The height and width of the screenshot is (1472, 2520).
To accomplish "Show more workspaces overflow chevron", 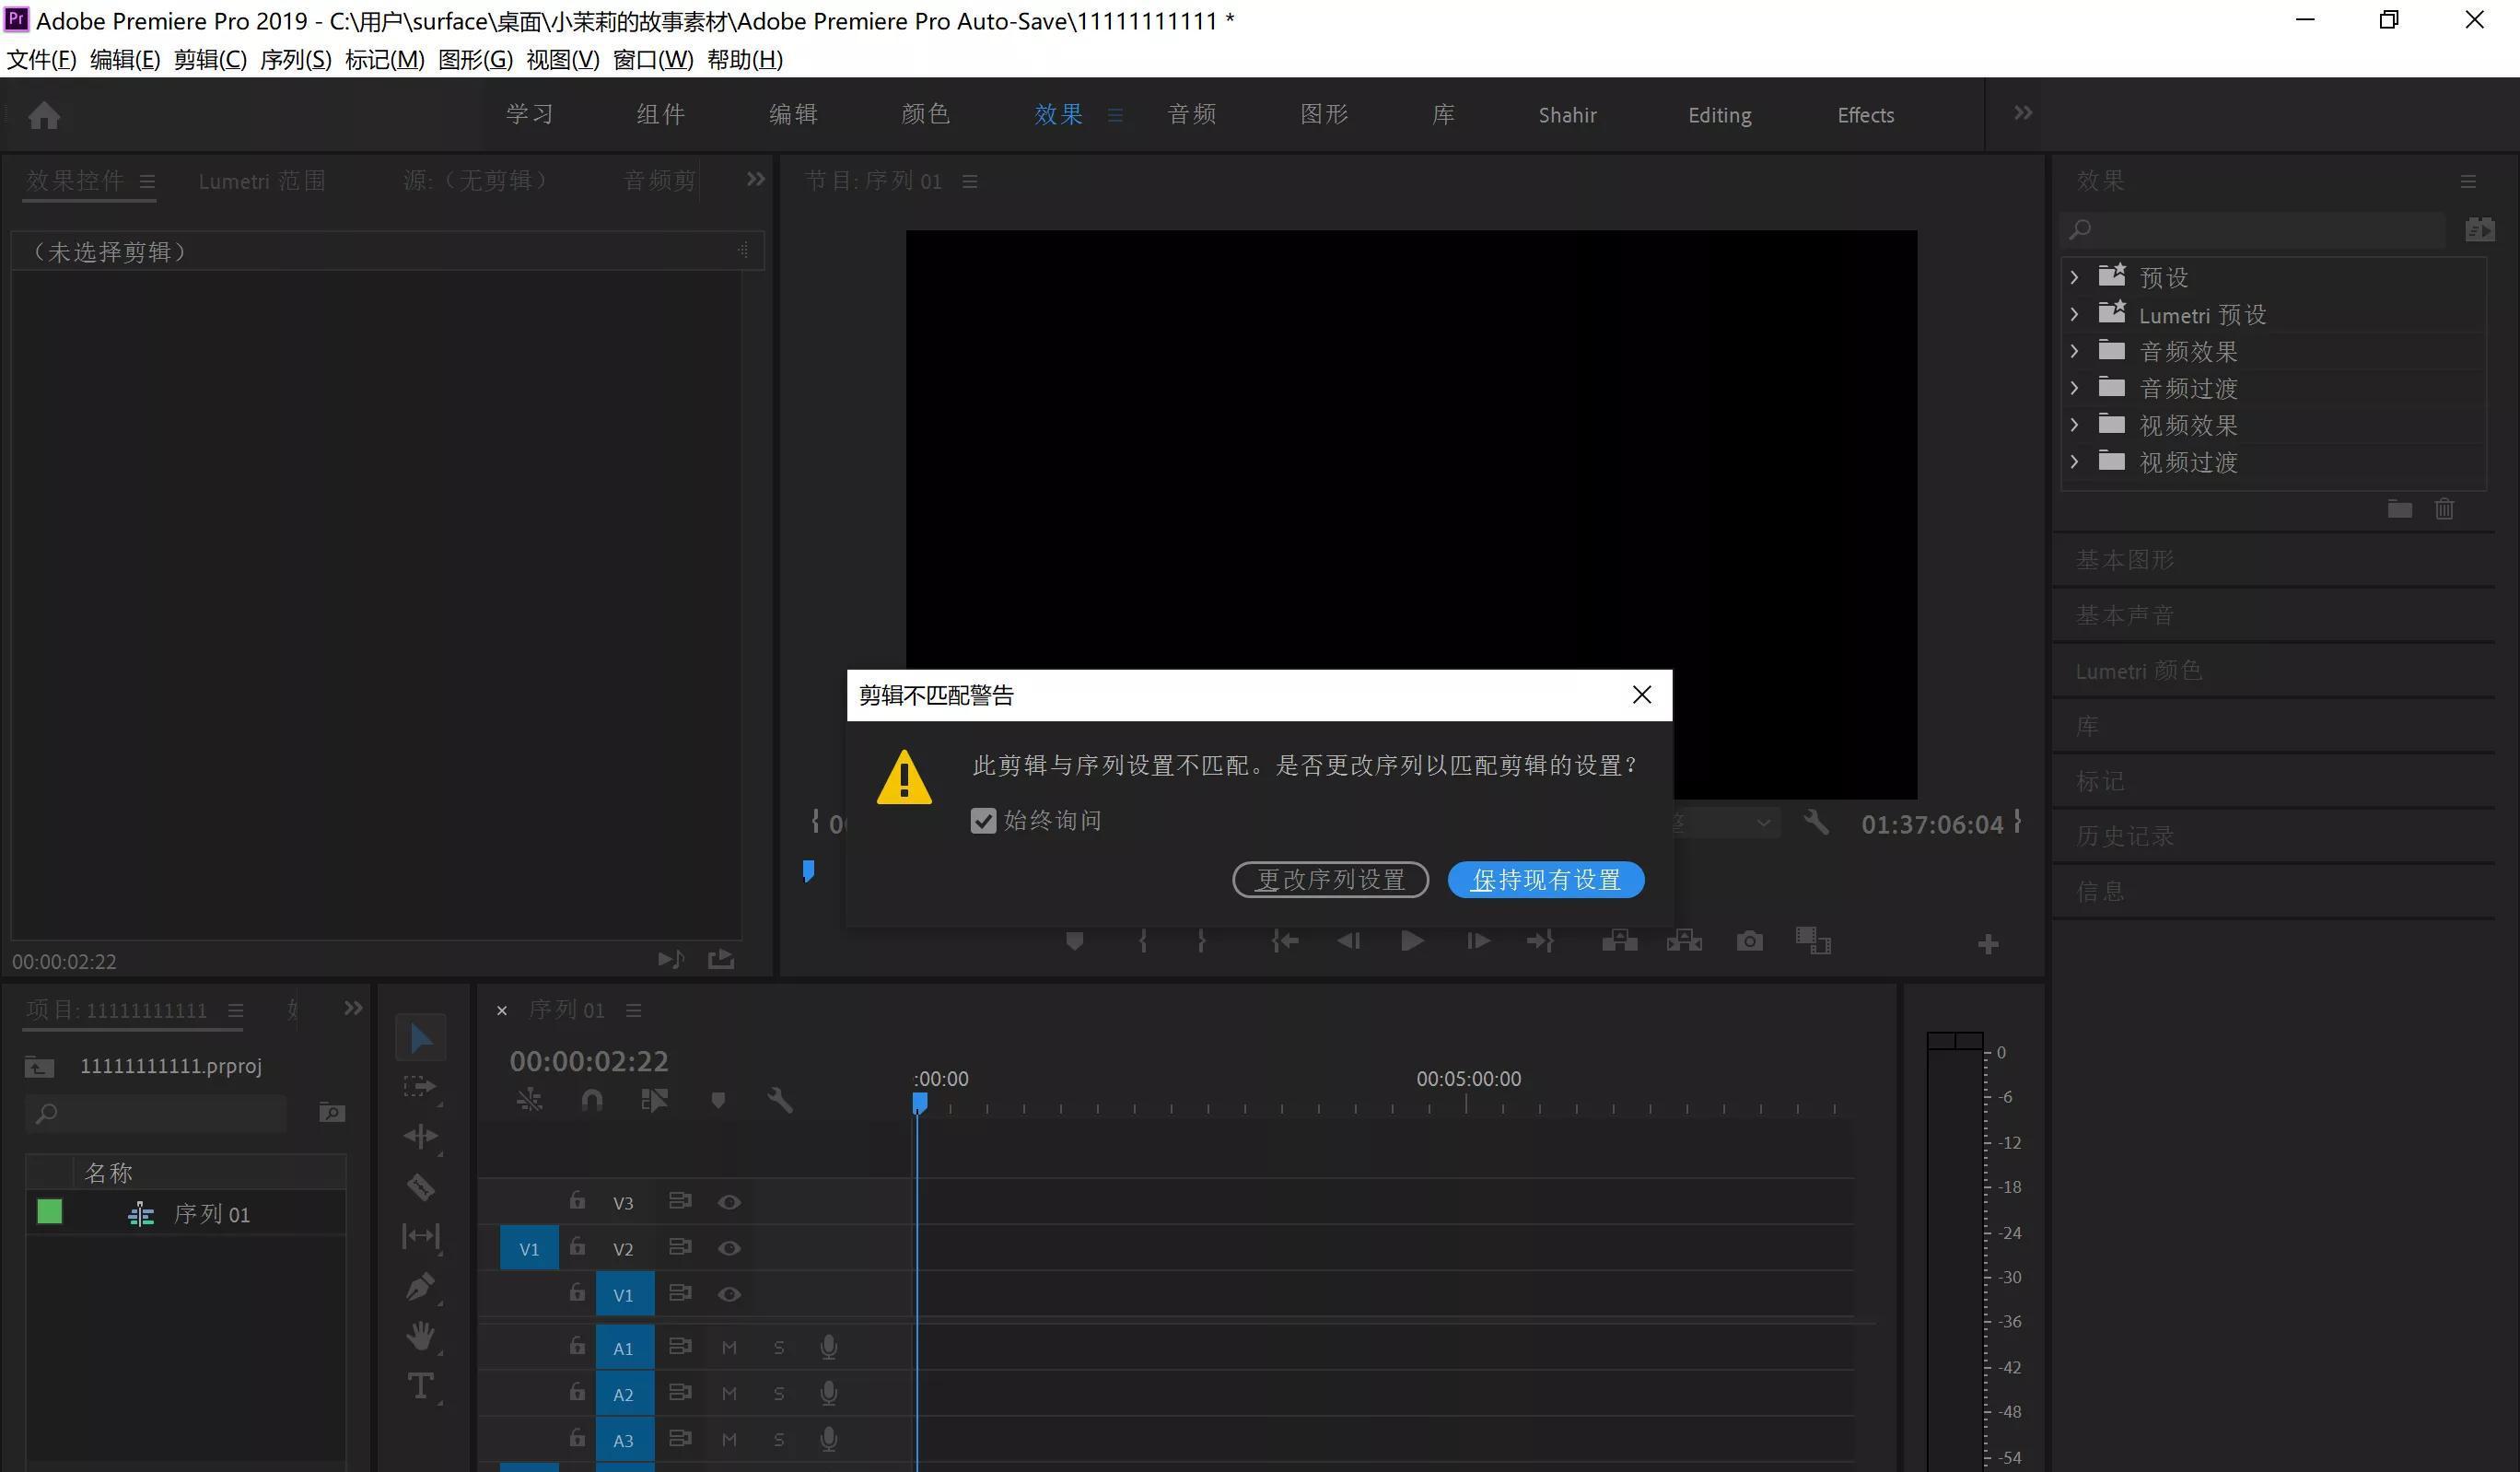I will coord(2022,113).
